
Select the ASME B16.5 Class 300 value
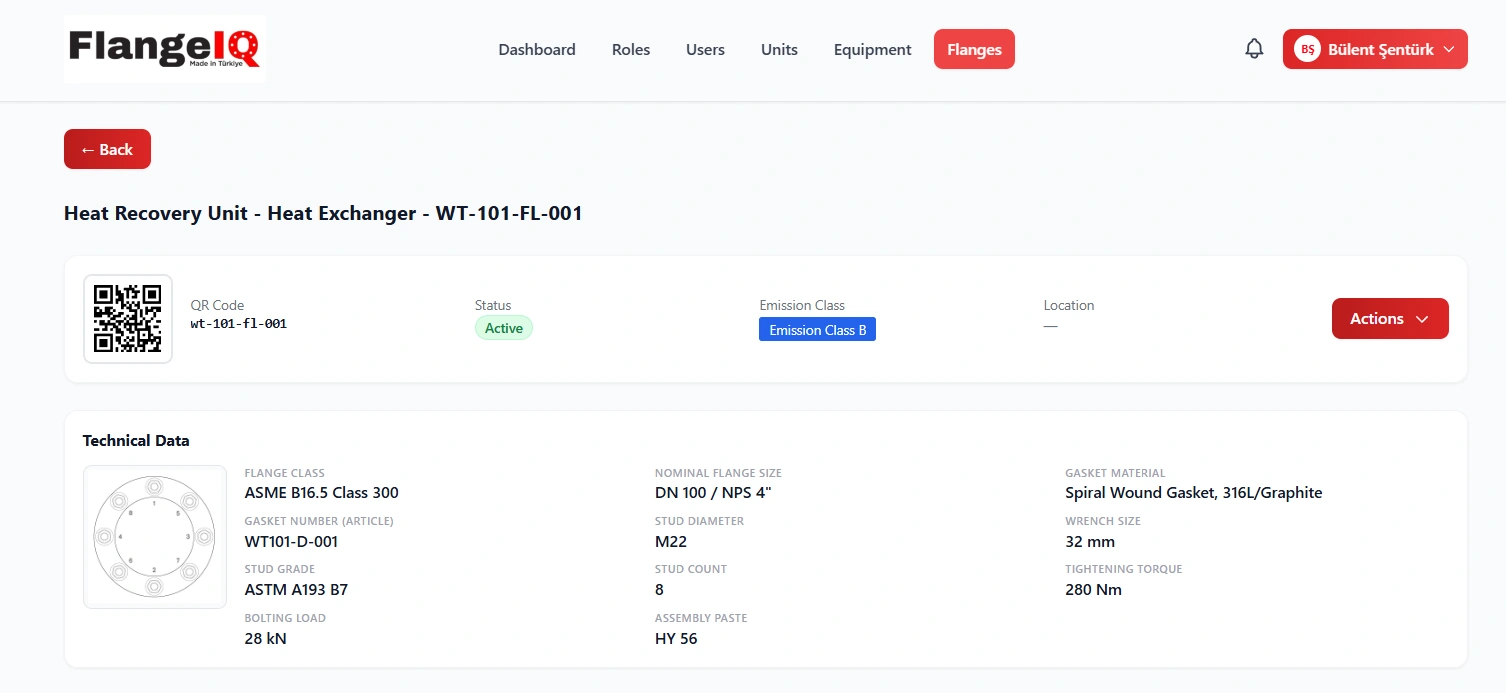(322, 492)
